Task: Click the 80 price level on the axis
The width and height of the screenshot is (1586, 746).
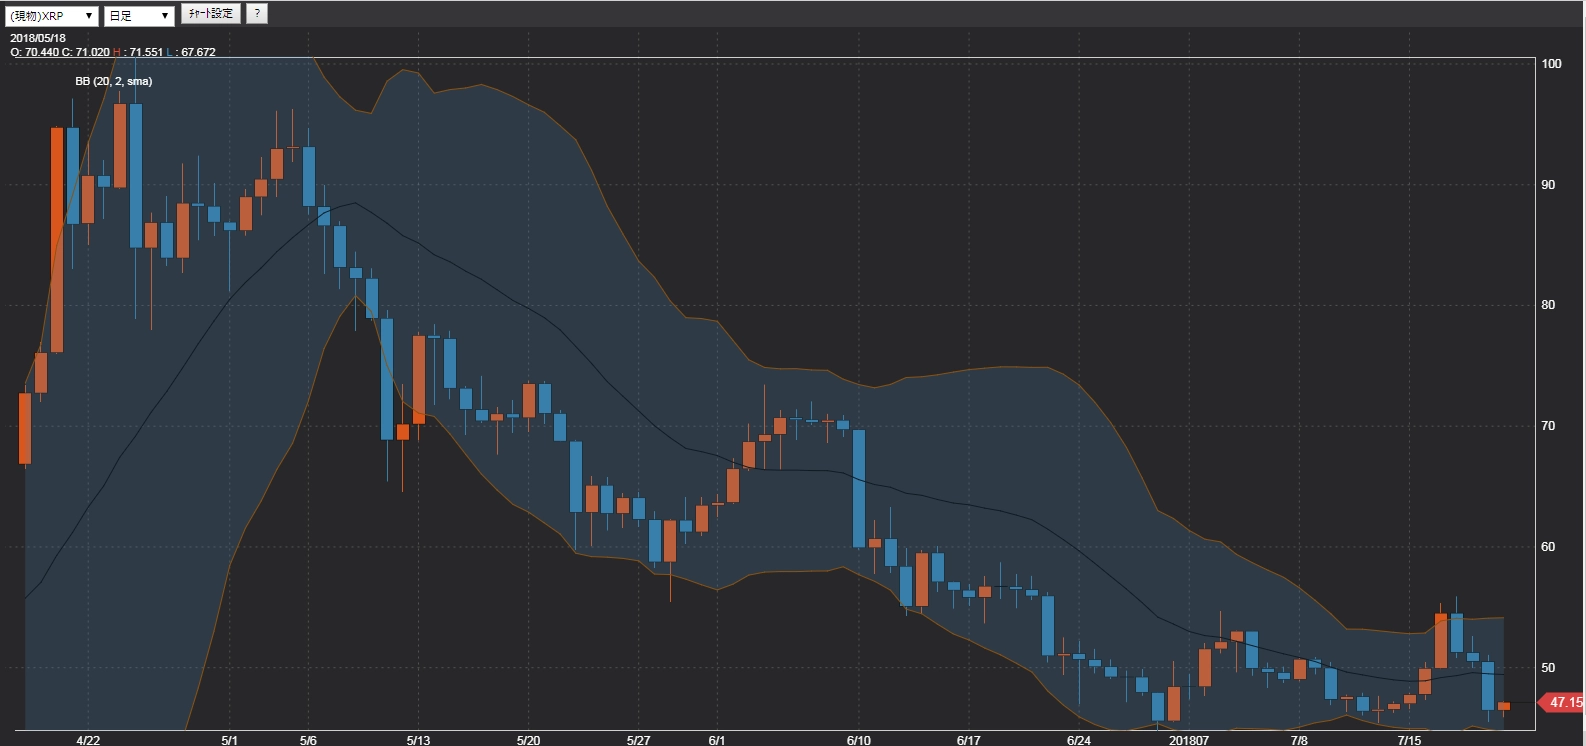Action: click(1548, 305)
